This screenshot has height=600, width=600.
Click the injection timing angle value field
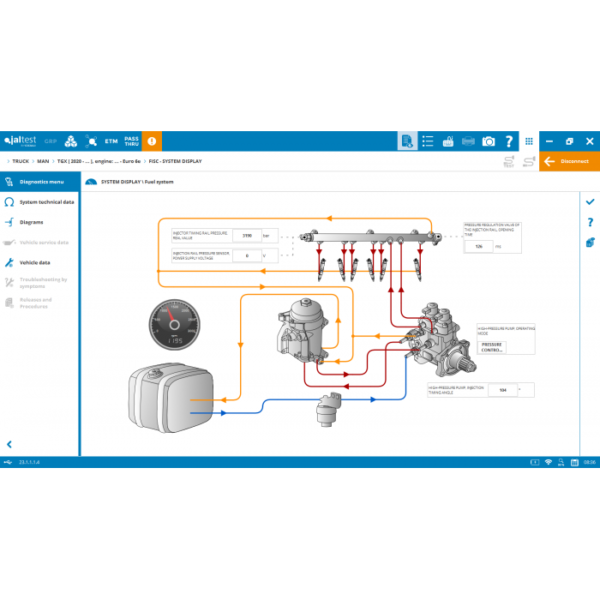pyautogui.click(x=503, y=390)
